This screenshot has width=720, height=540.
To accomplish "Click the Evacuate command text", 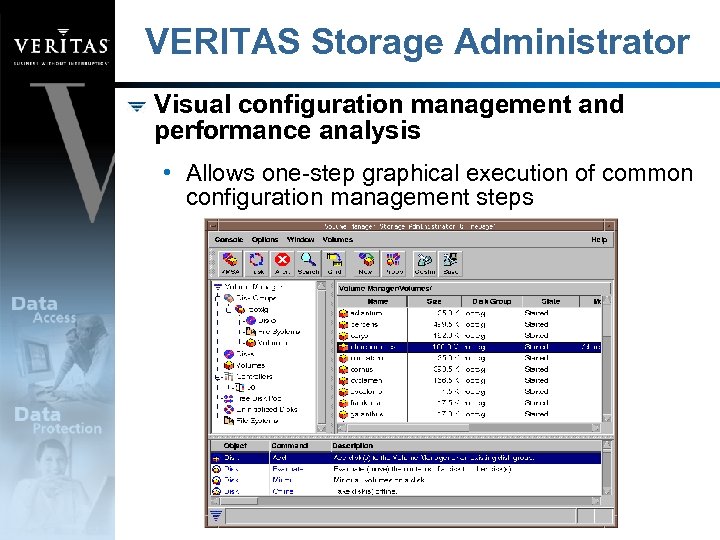I will point(287,469).
